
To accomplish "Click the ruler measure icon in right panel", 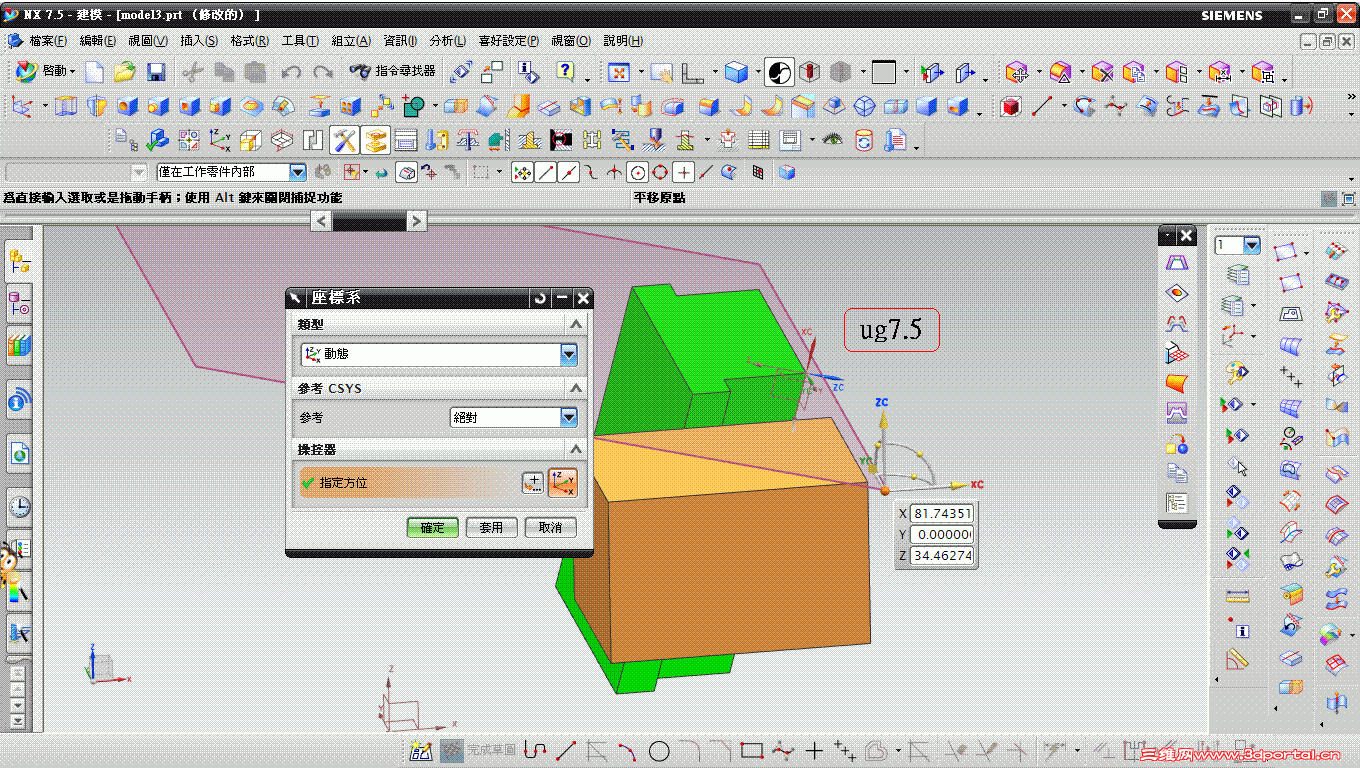I will click(1238, 596).
